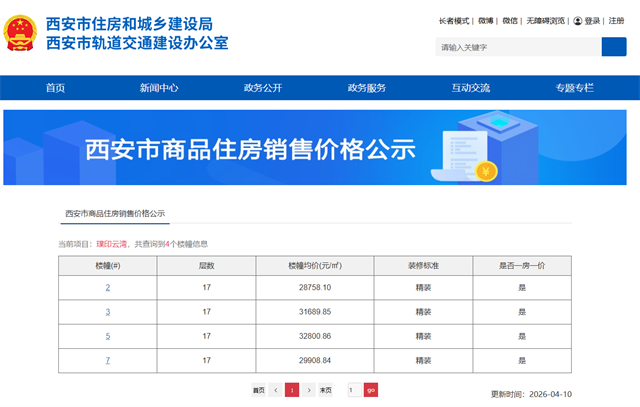Toggle 无障碍浏览 accessibility browsing
The width and height of the screenshot is (640, 407).
[x=546, y=21]
